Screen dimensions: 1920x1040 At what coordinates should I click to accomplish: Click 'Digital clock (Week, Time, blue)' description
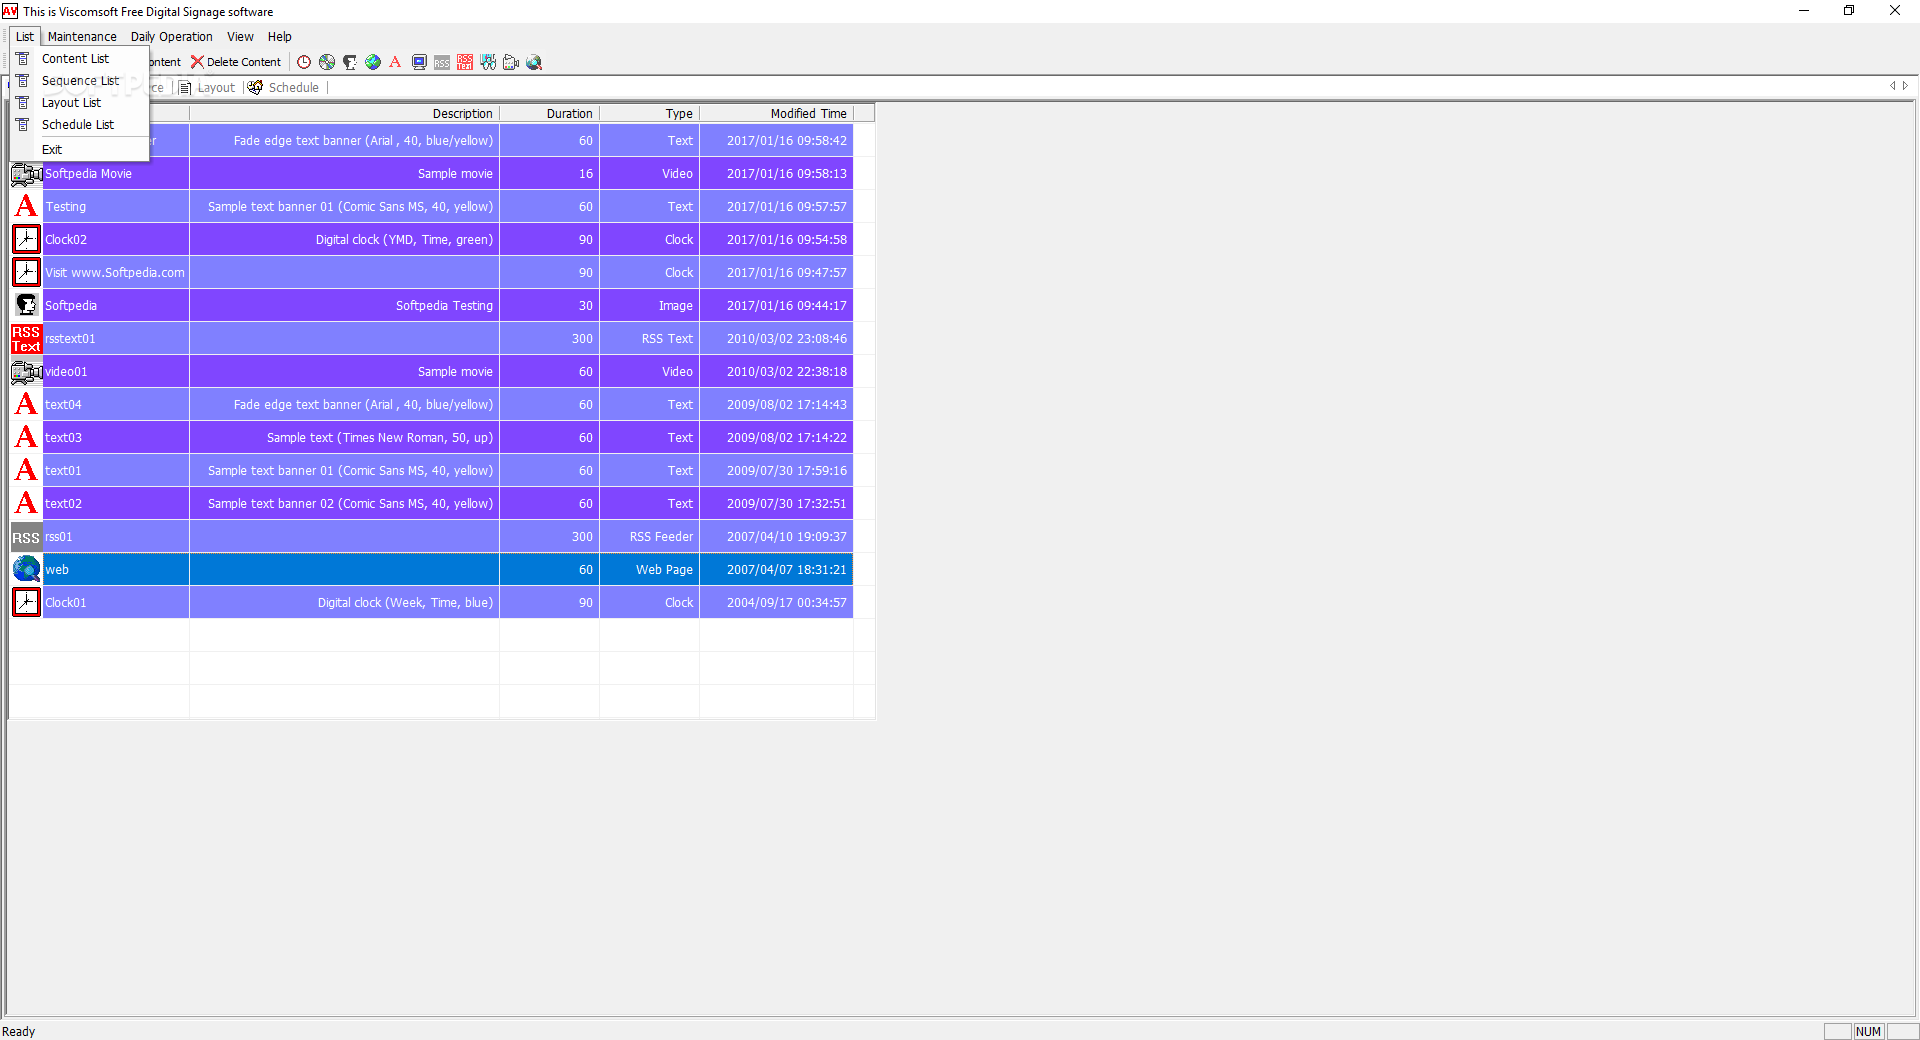click(405, 603)
